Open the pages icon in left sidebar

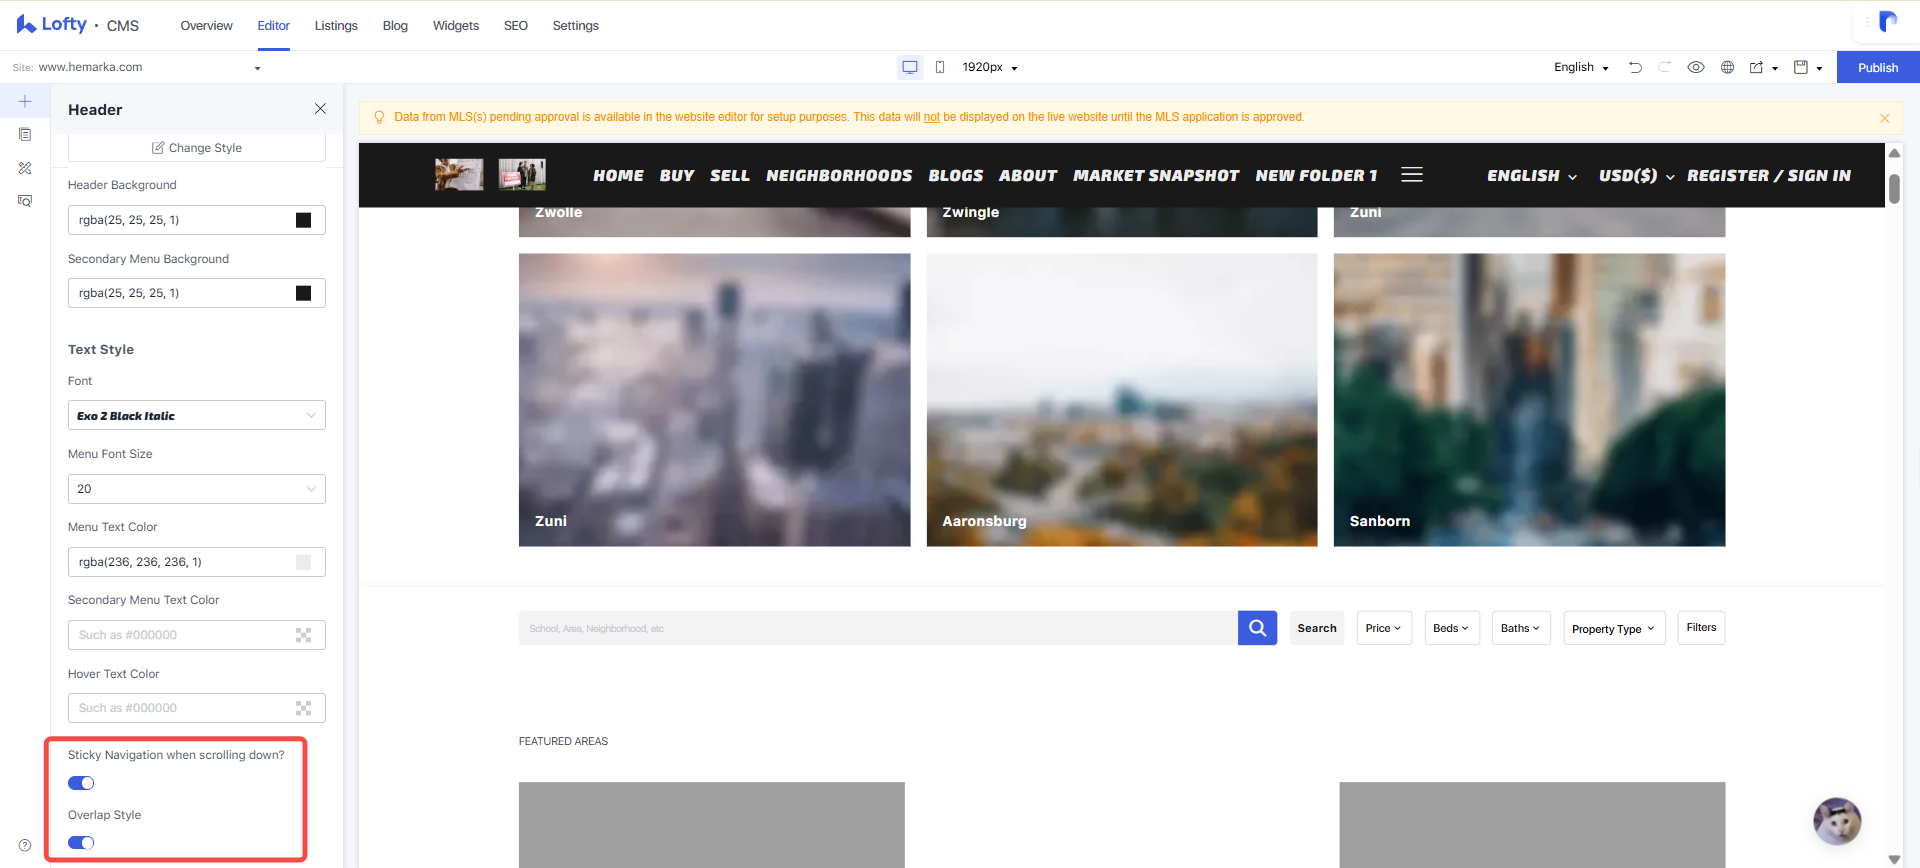point(25,134)
